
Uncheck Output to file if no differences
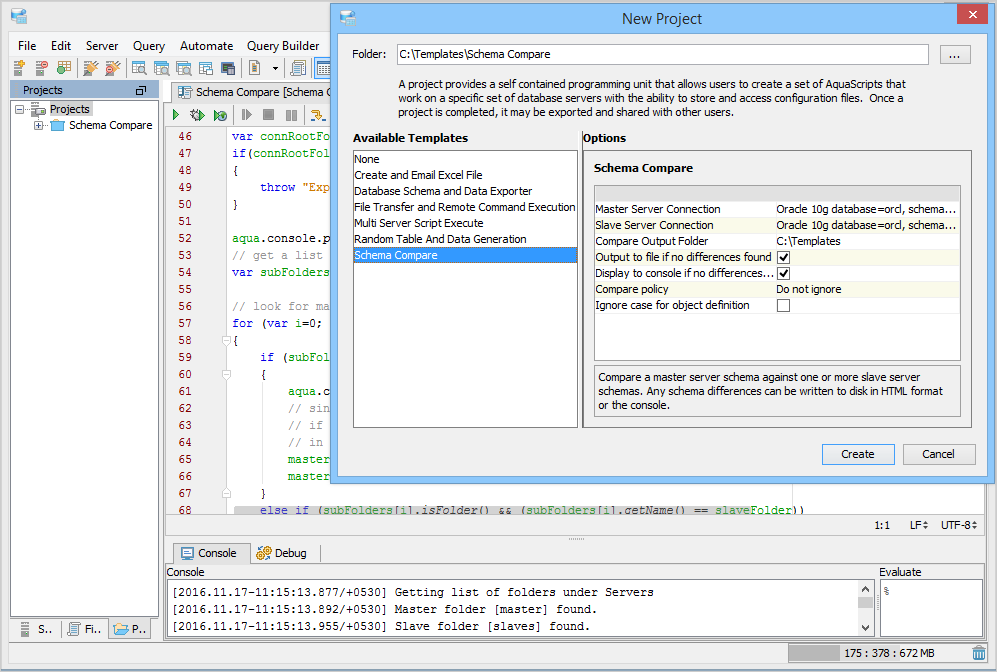coord(783,257)
